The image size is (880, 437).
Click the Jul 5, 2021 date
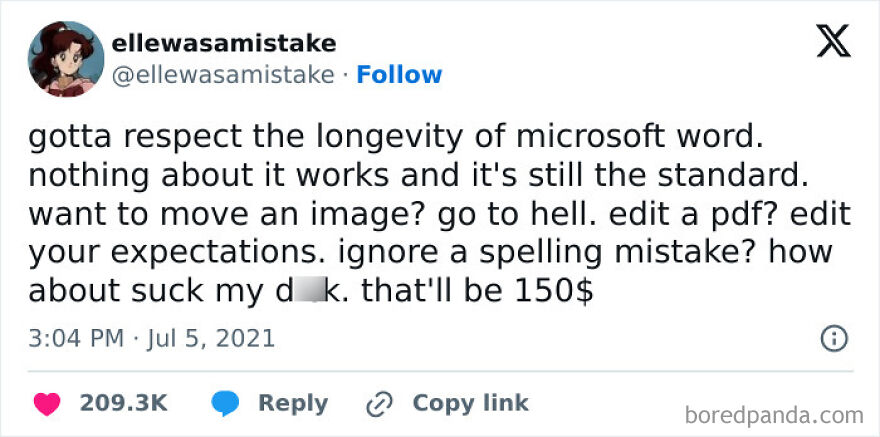pyautogui.click(x=211, y=339)
